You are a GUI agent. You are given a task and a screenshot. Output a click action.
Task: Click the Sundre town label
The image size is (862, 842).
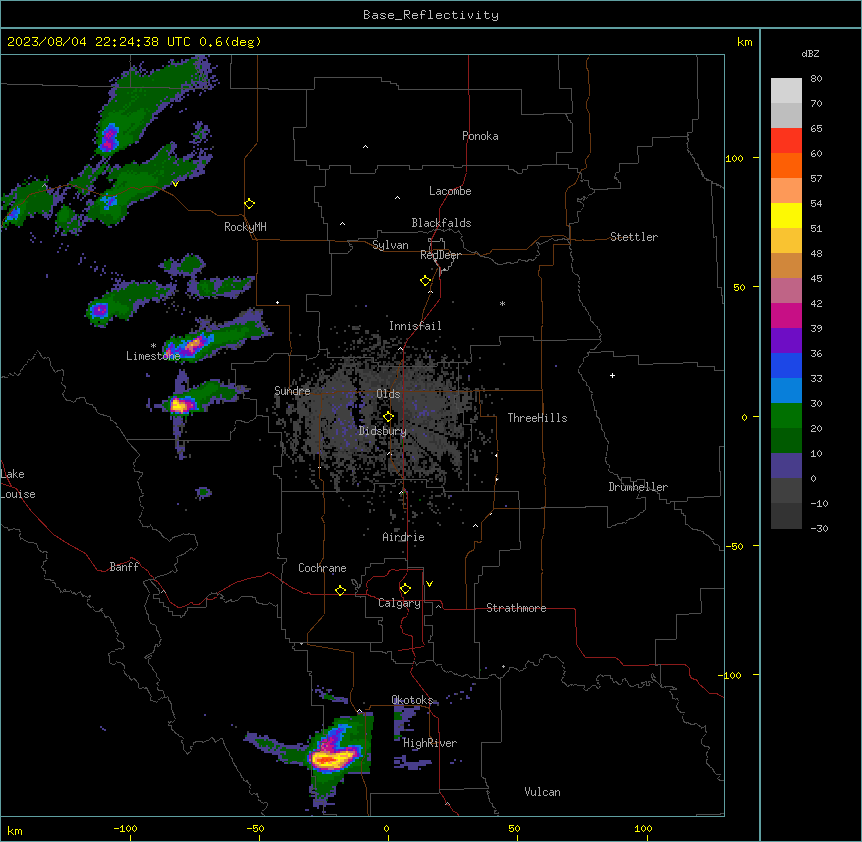[292, 391]
